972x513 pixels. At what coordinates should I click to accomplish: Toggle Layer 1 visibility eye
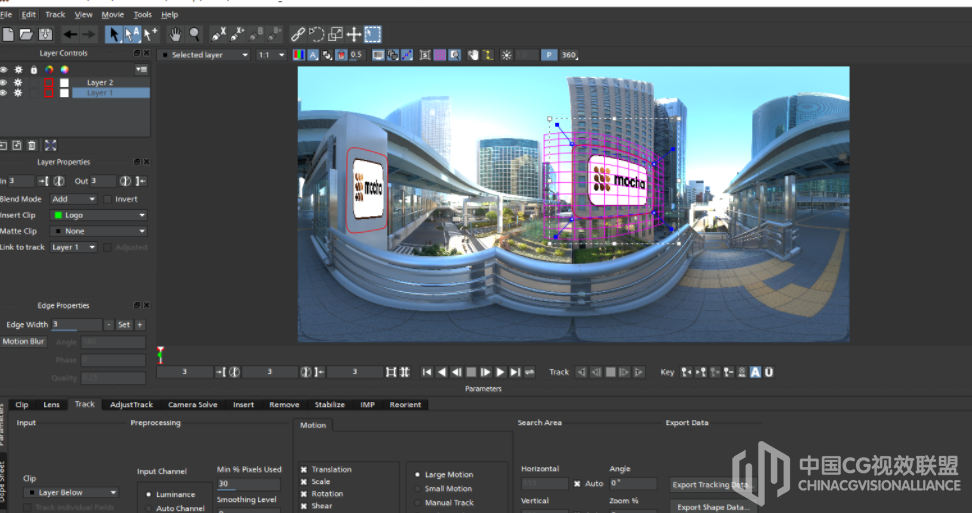[4, 93]
